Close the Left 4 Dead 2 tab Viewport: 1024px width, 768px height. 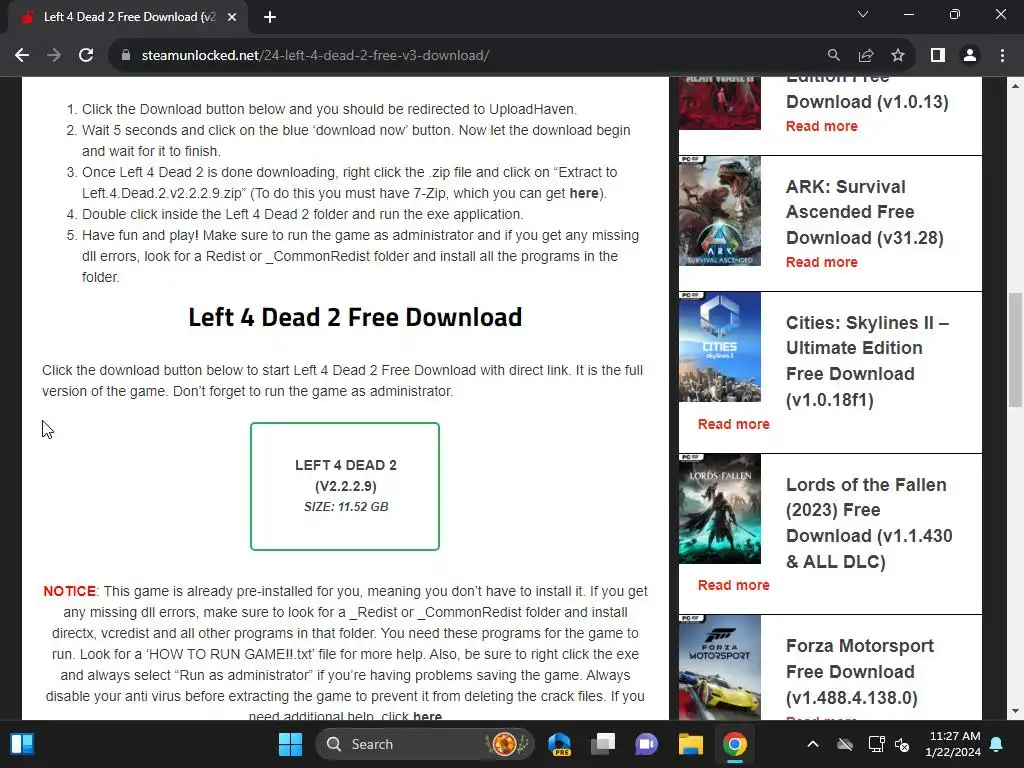click(x=232, y=17)
